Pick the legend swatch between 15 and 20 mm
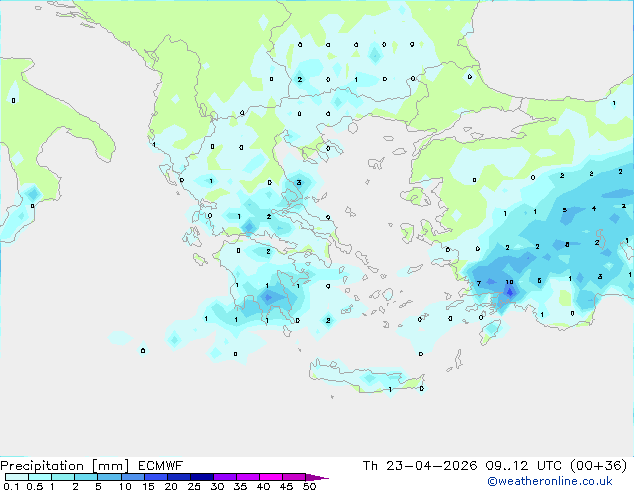 click(156, 477)
